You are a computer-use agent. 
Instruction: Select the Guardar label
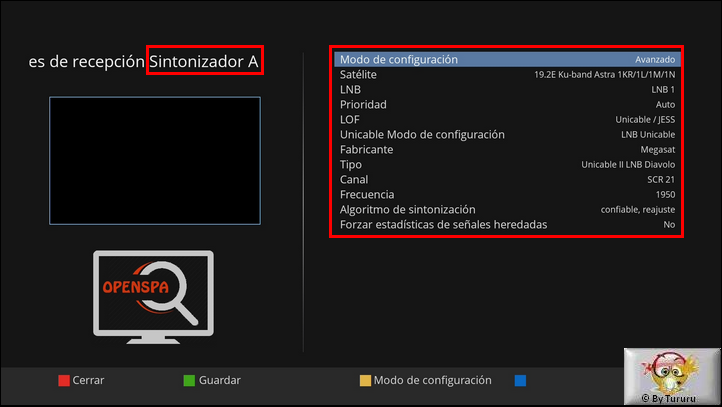(x=220, y=380)
